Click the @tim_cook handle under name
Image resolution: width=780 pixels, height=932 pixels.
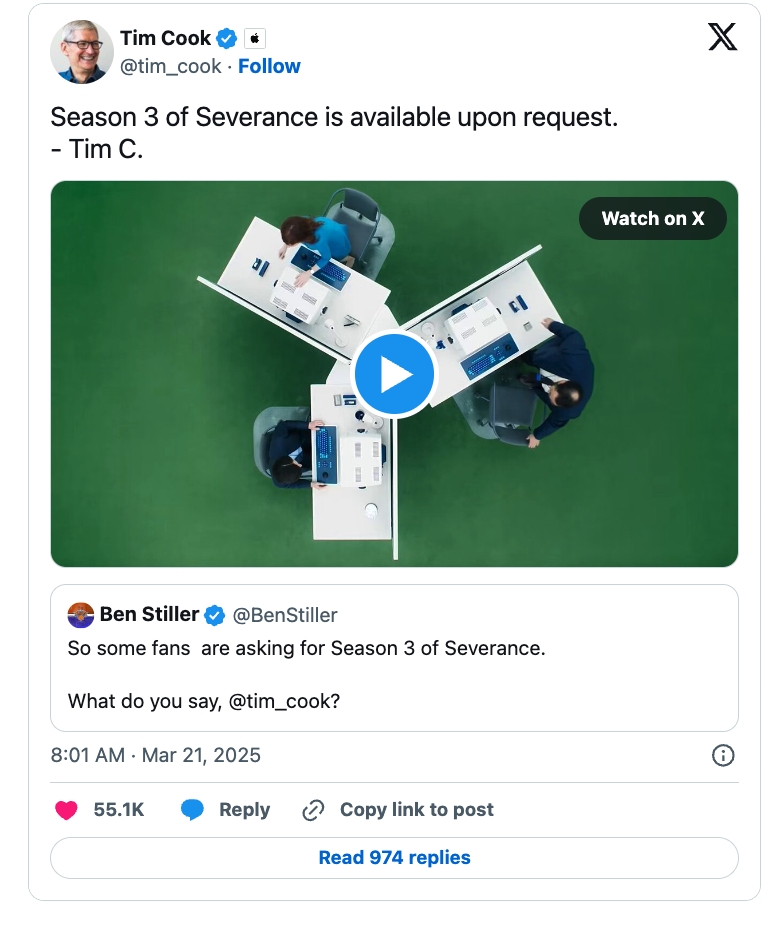click(170, 66)
